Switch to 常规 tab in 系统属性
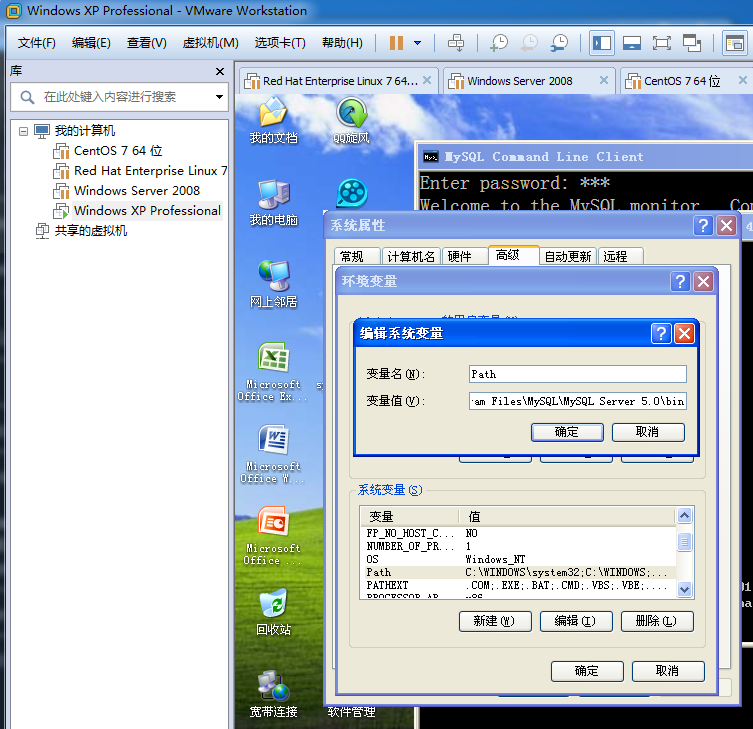The image size is (753, 729). point(357,256)
